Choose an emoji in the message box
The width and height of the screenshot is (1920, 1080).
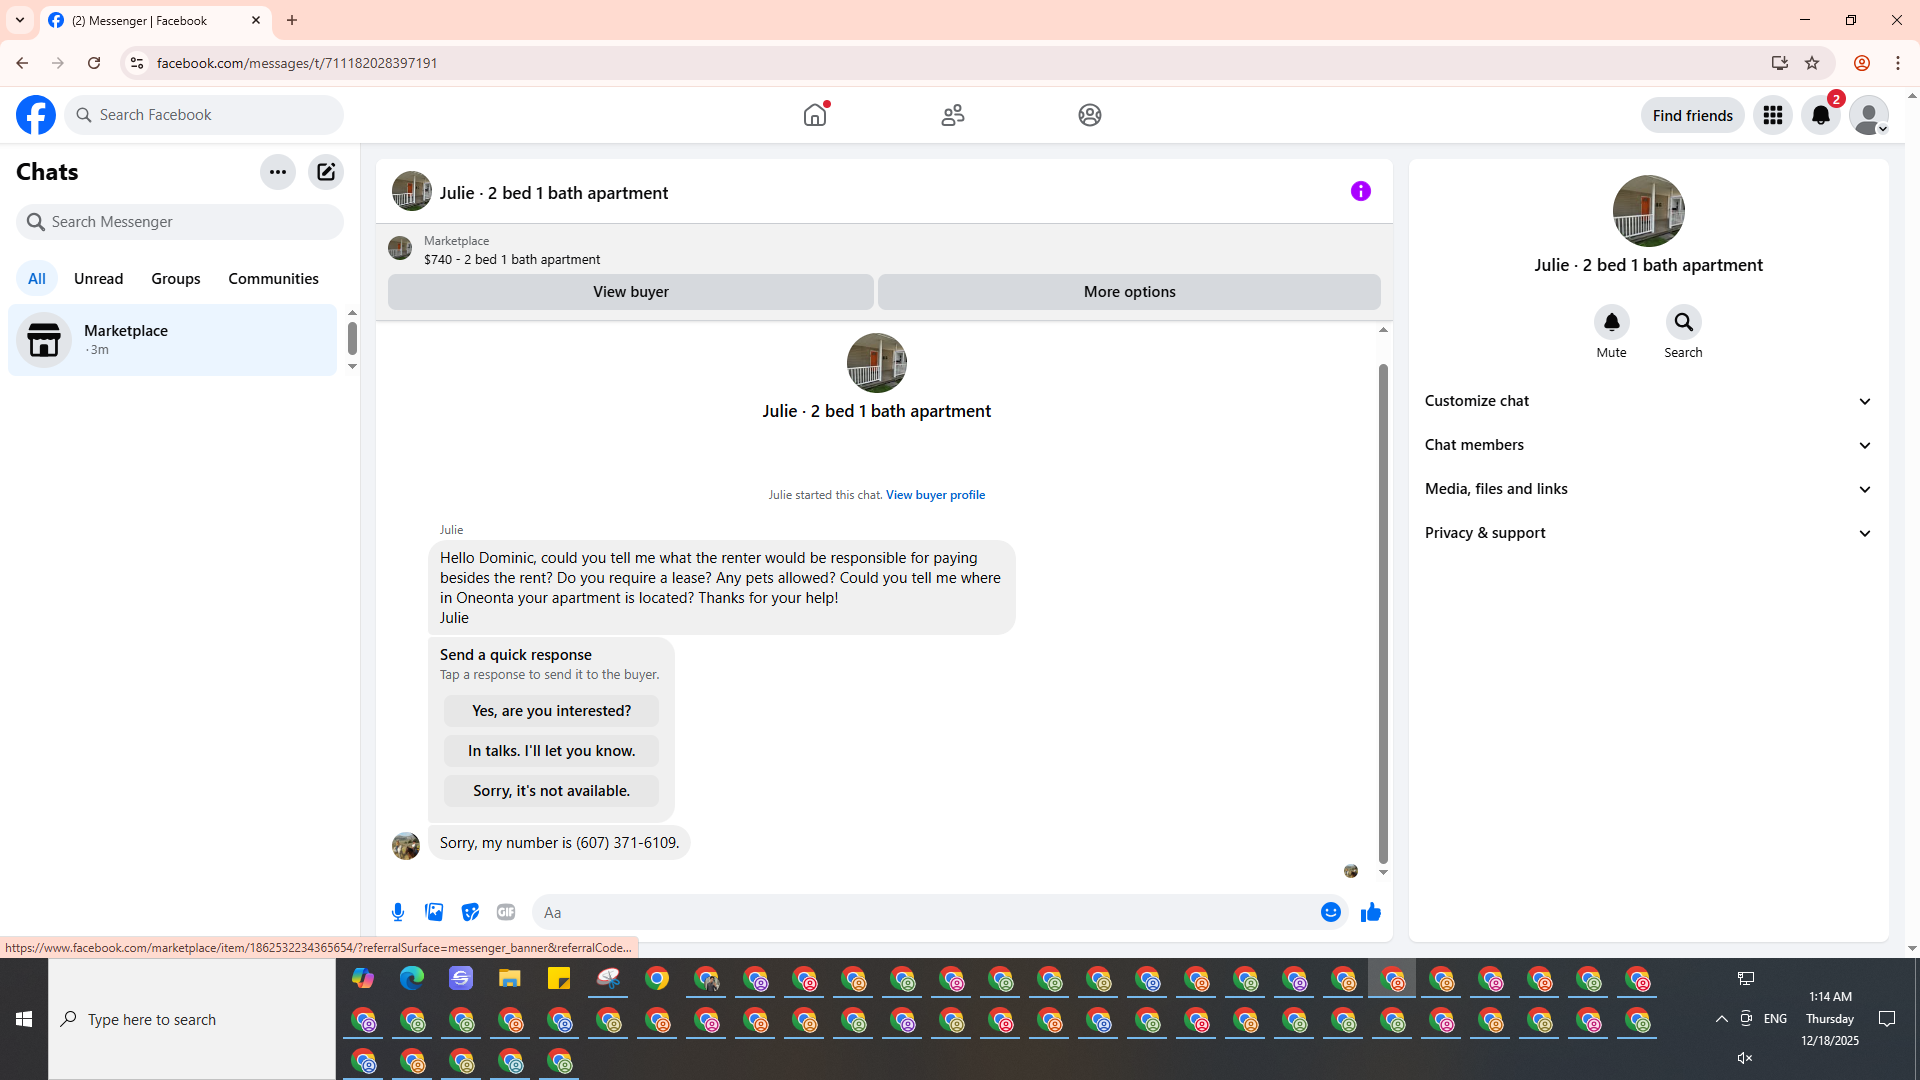pyautogui.click(x=1330, y=912)
